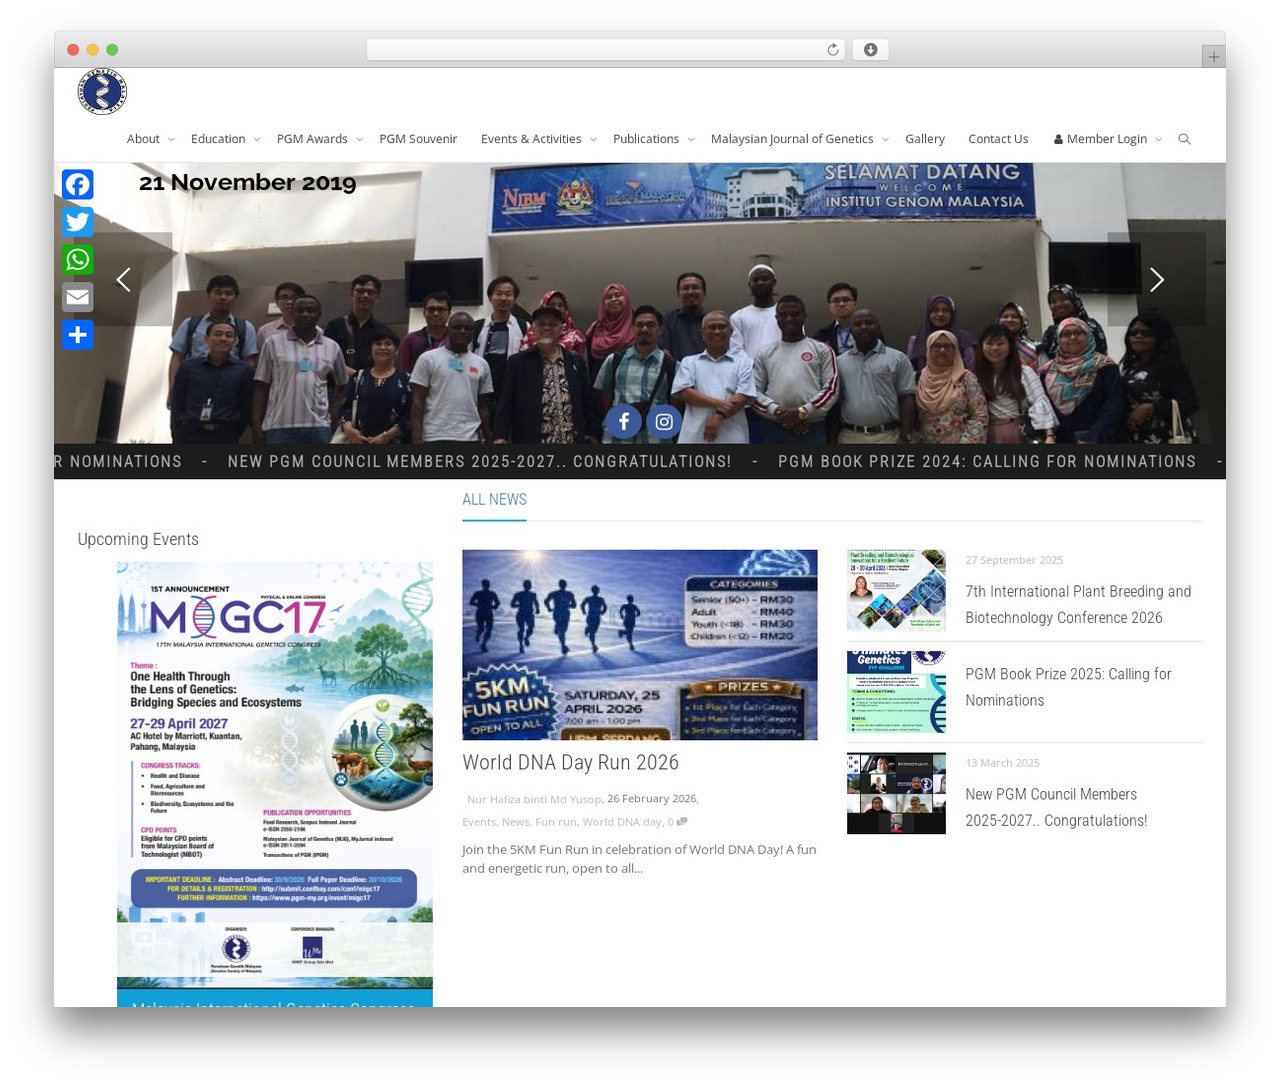Open the 5KM Fun Run banner image

click(640, 645)
